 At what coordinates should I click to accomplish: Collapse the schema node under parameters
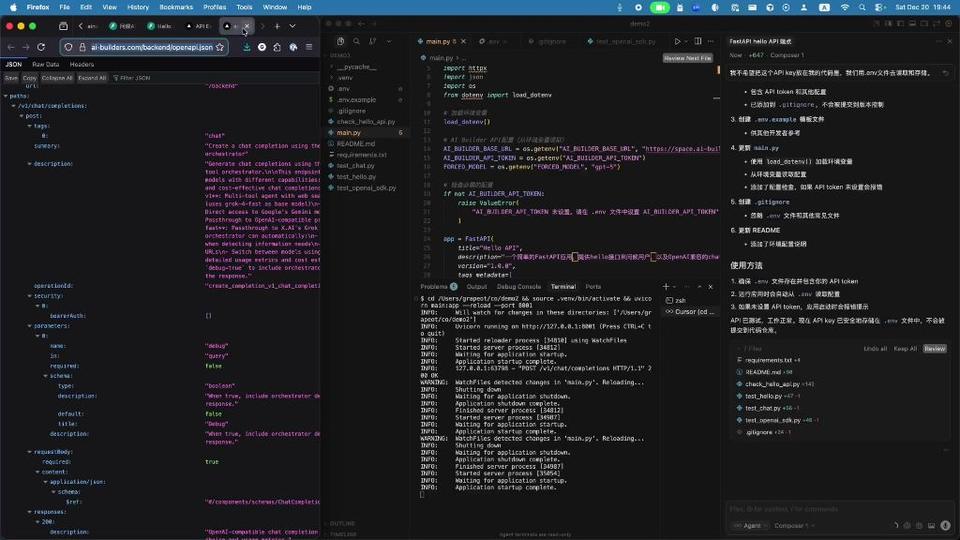point(45,376)
